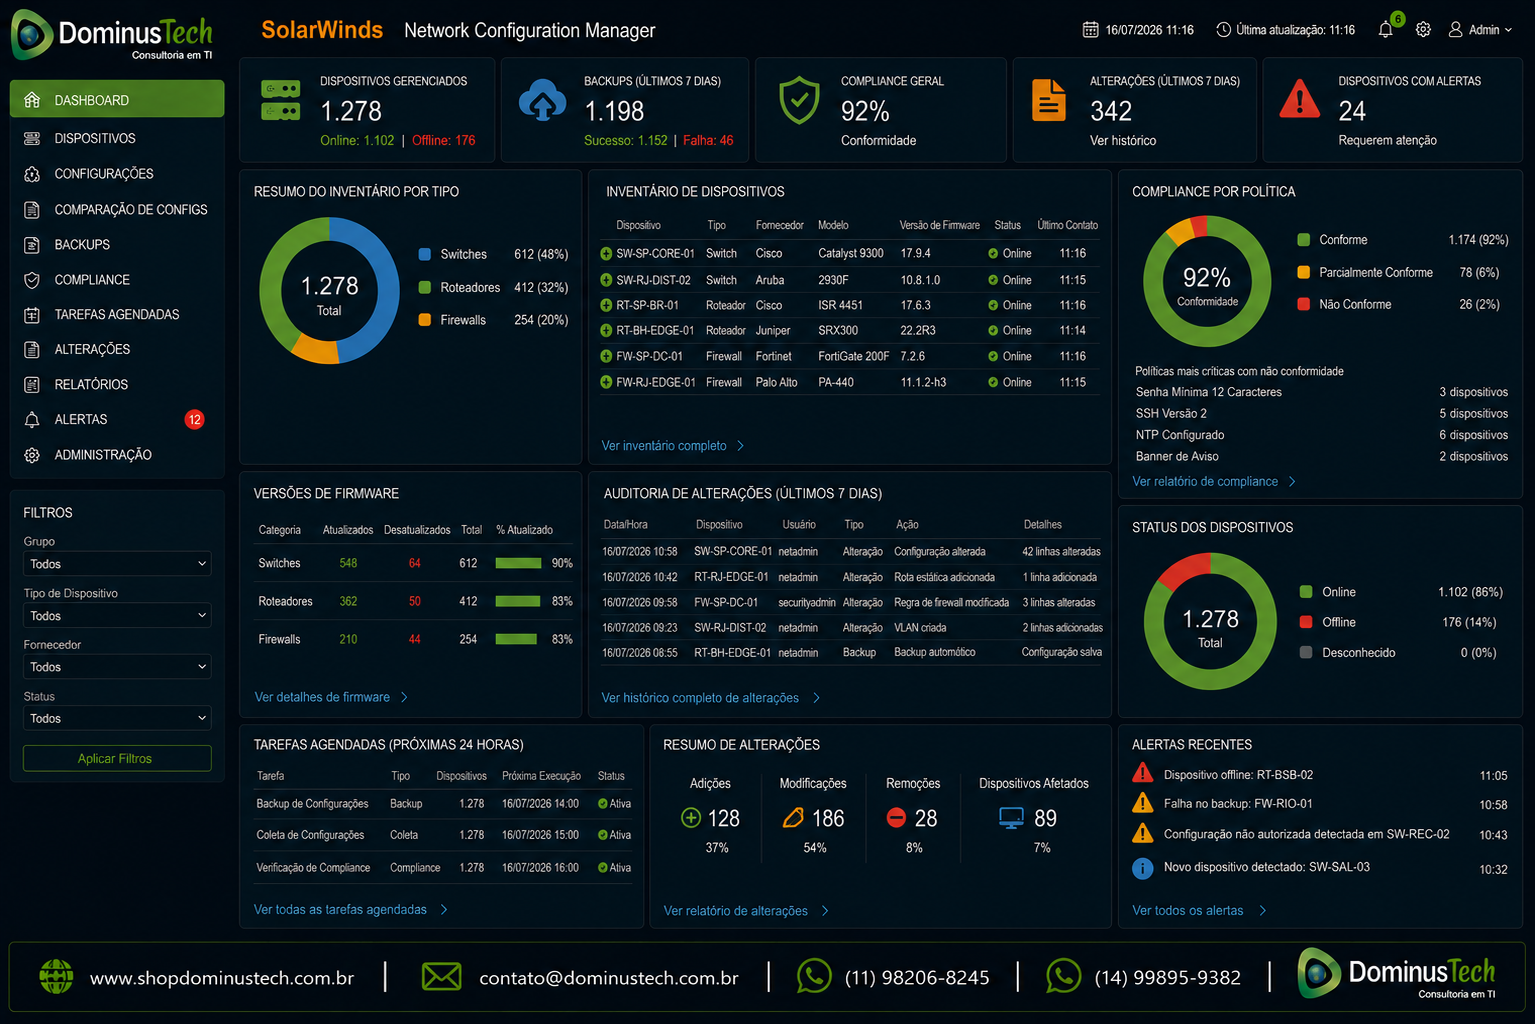Viewport: 1535px width, 1024px height.
Task: Click the managed devices server icon
Action: [x=281, y=101]
